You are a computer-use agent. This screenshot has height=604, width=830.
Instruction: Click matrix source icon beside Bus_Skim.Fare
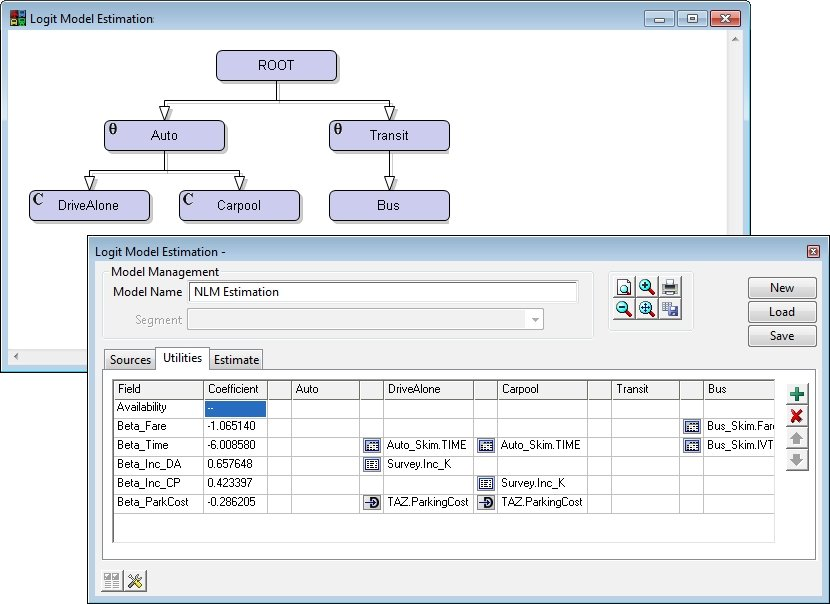[692, 426]
